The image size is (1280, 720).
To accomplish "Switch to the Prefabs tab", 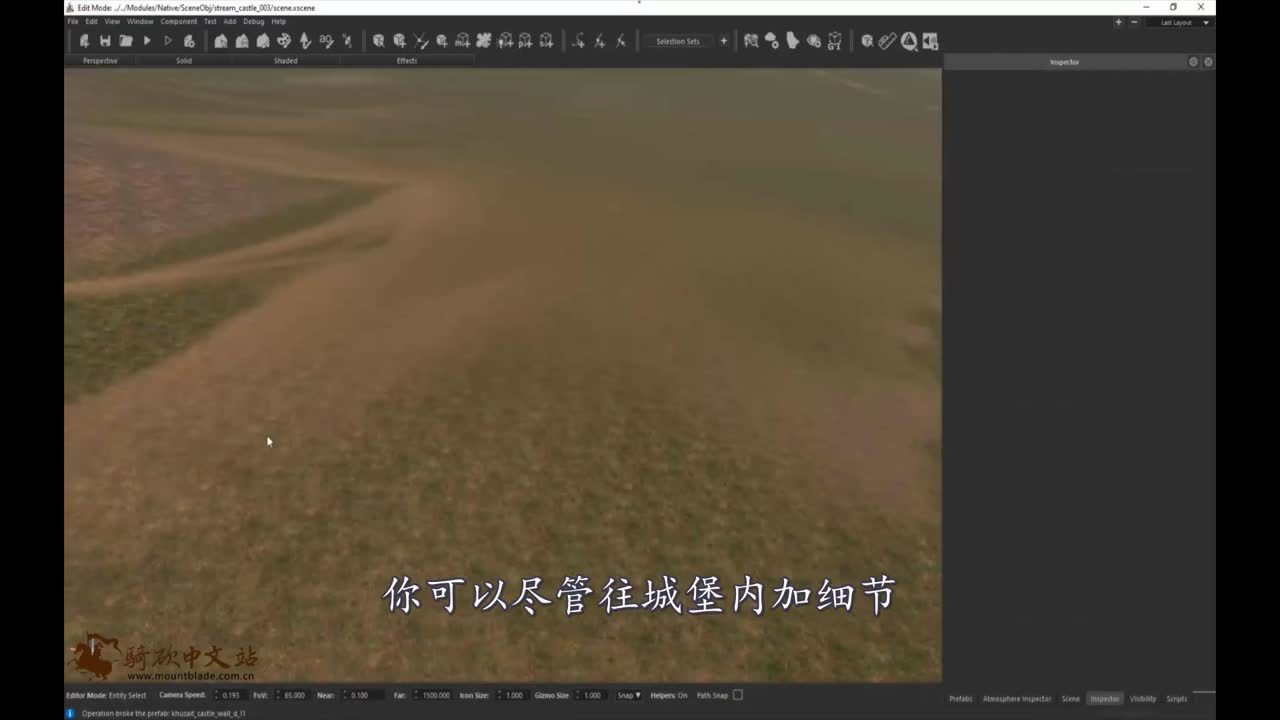I will 960,699.
